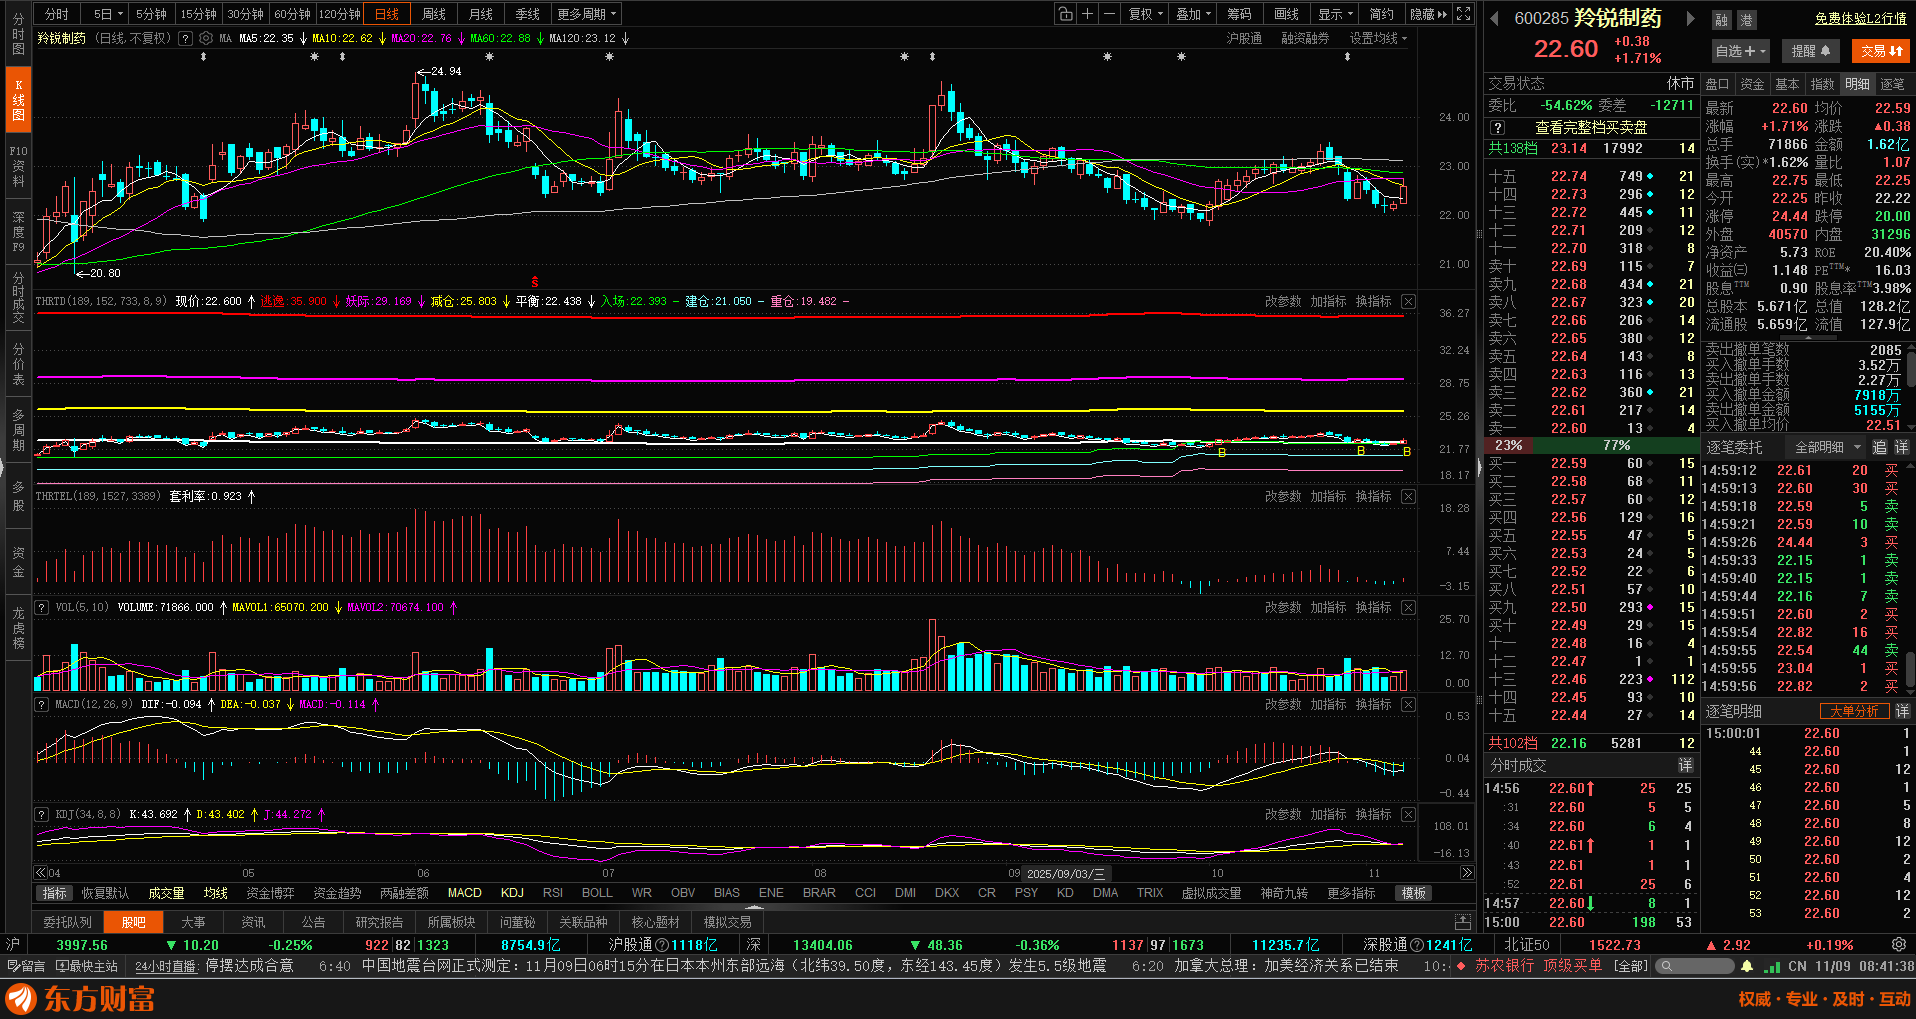1916x1019 pixels.
Task: Zoom in chart with the plus icon
Action: tap(1087, 14)
